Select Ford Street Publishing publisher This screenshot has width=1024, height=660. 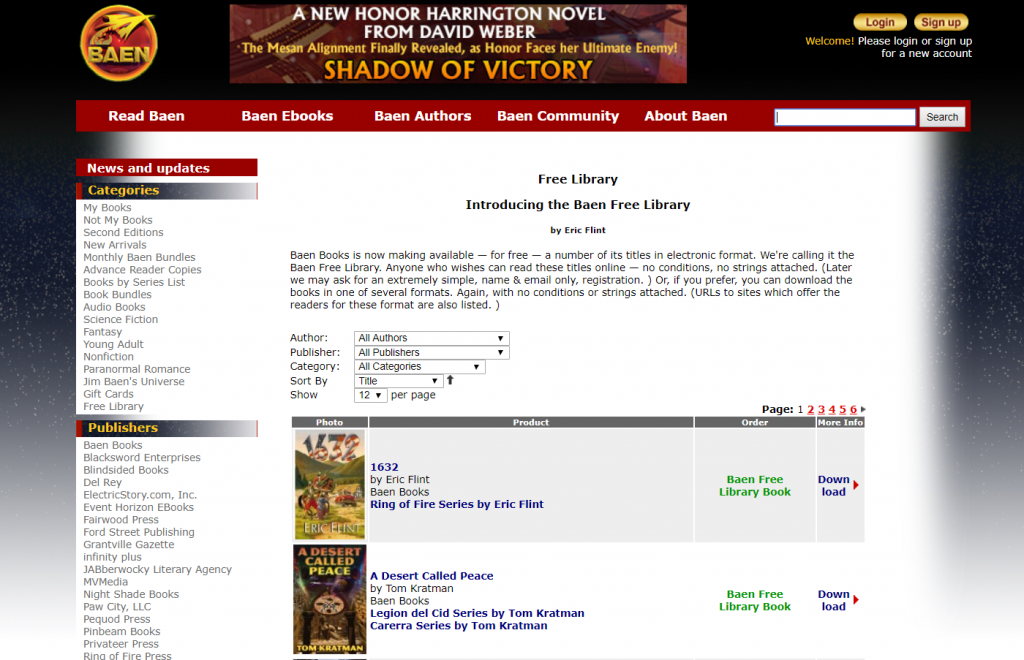point(138,532)
